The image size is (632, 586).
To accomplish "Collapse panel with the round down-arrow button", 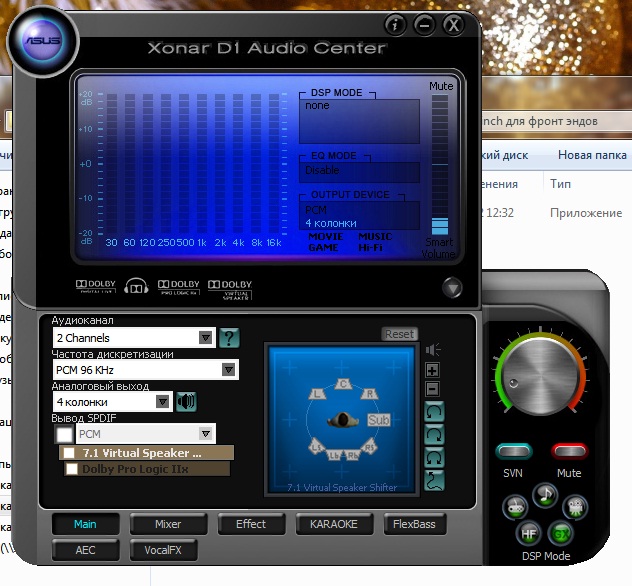I will point(452,288).
